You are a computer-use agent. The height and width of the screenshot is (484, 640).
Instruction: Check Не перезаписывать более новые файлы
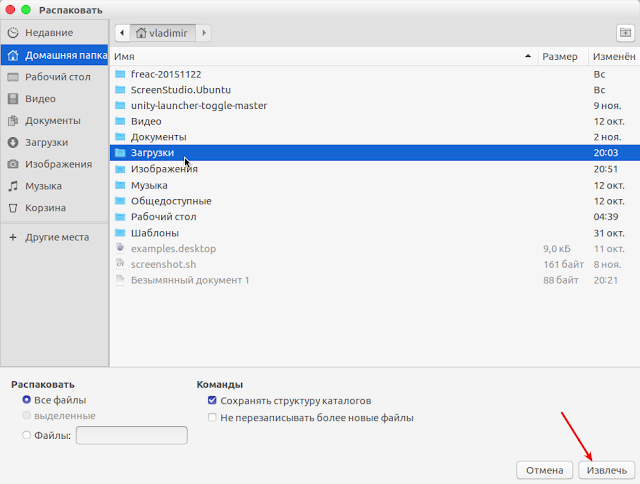pyautogui.click(x=212, y=417)
